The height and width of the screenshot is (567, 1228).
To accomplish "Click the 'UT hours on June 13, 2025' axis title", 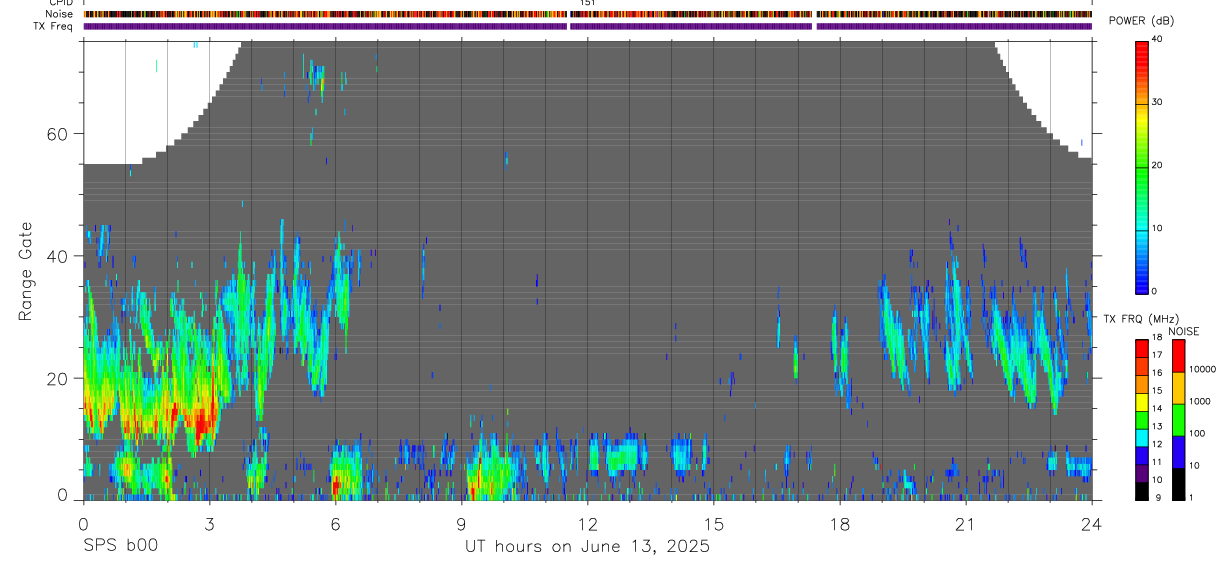I will coord(587,547).
